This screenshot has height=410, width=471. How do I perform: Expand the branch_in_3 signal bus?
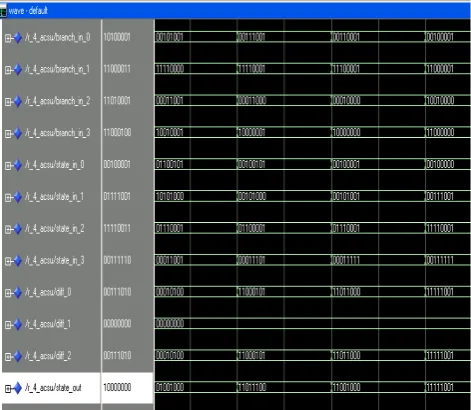(8, 134)
